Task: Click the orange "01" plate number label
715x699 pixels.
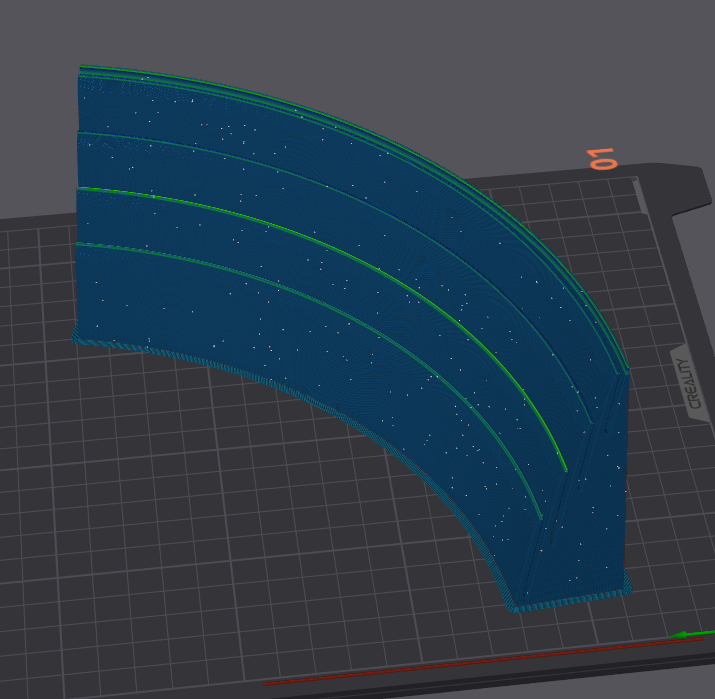Action: click(603, 159)
